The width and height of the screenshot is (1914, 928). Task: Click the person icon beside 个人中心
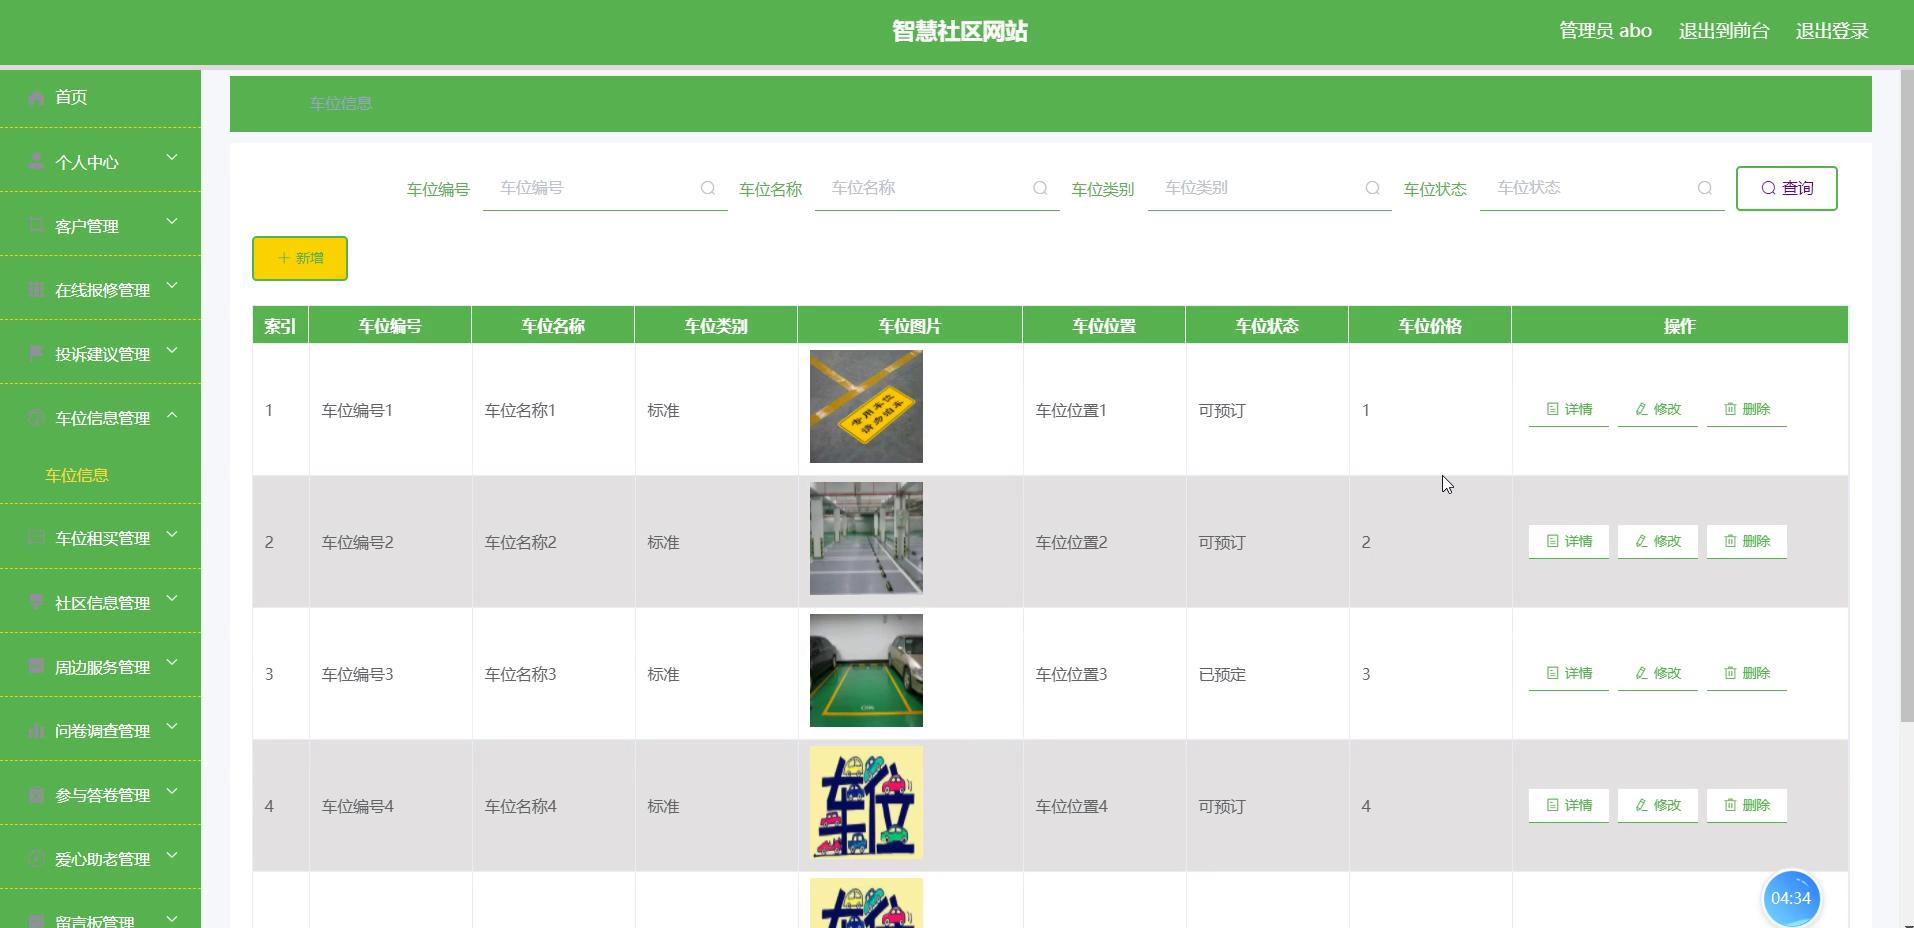pos(36,161)
